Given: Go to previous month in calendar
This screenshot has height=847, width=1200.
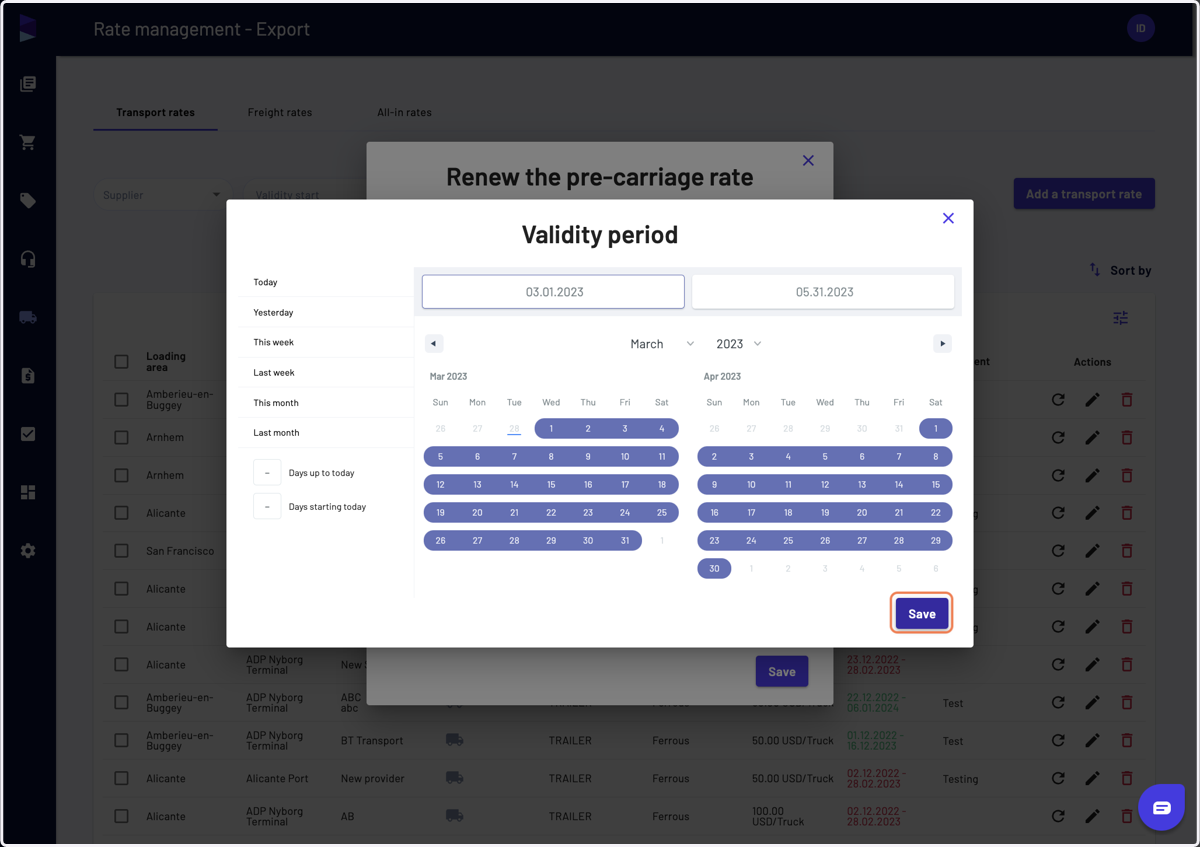Looking at the screenshot, I should [433, 343].
